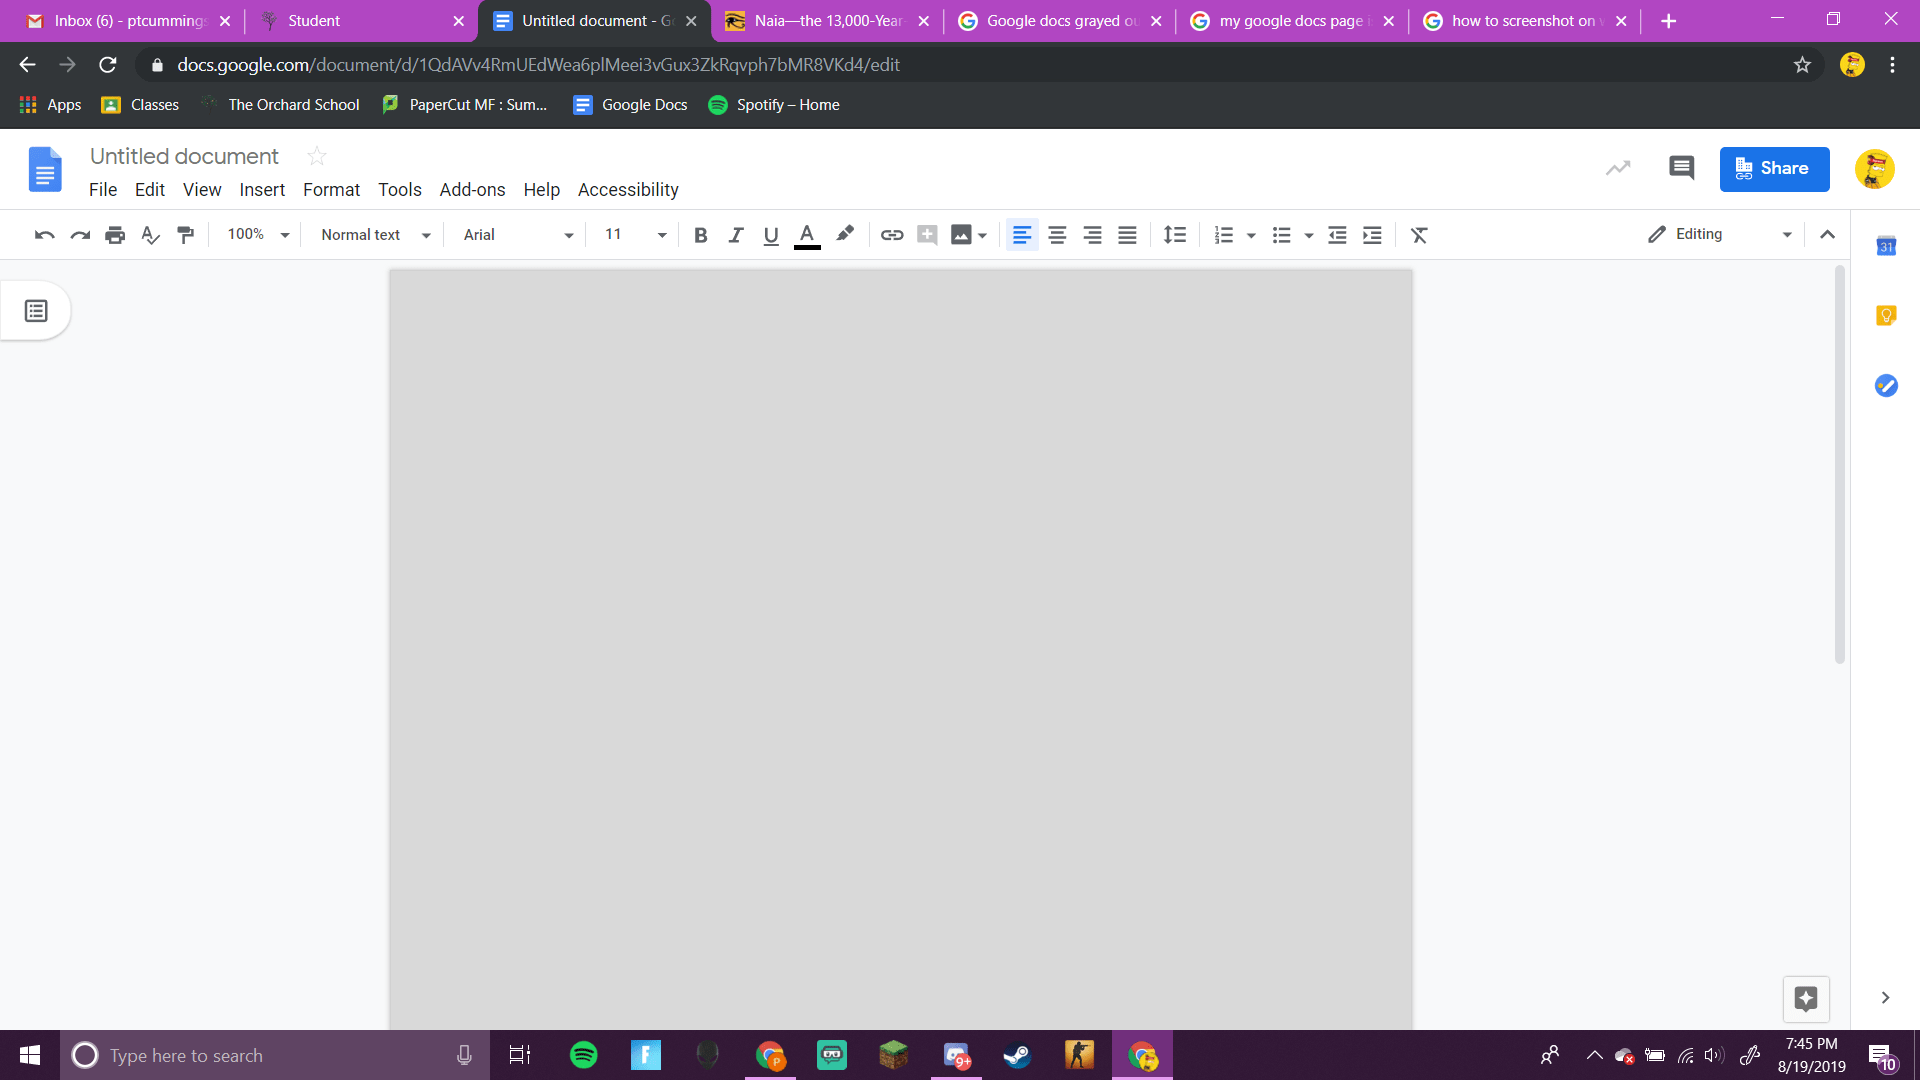The width and height of the screenshot is (1920, 1080).
Task: Open the Add-ons menu
Action: click(x=472, y=190)
